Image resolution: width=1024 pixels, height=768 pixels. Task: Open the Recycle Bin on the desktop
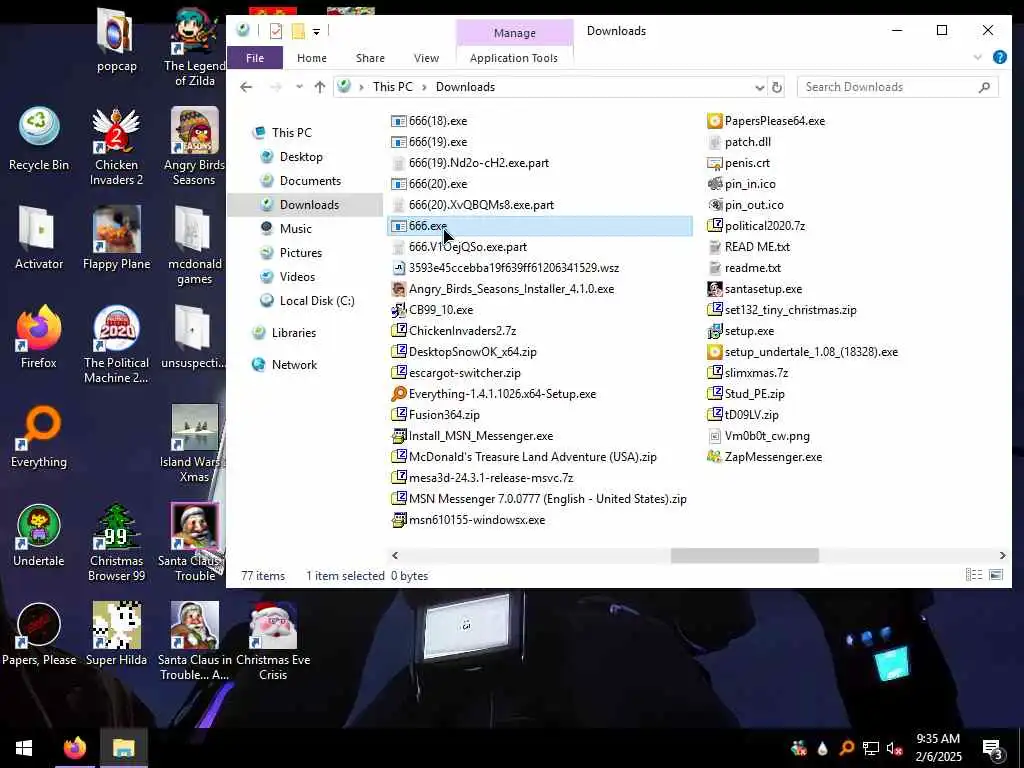click(39, 138)
